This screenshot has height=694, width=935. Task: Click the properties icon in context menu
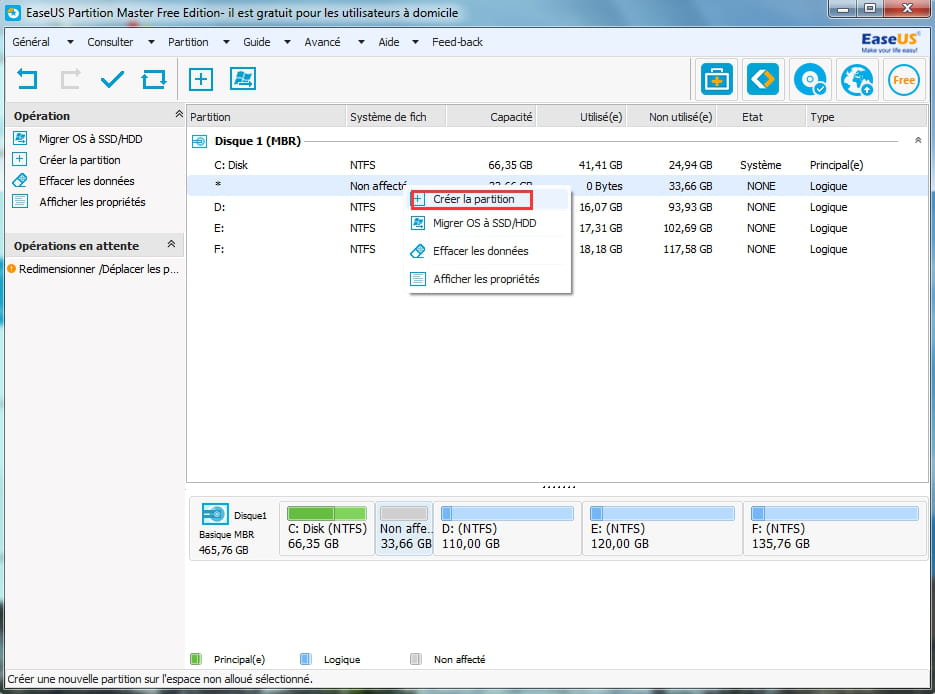point(418,278)
